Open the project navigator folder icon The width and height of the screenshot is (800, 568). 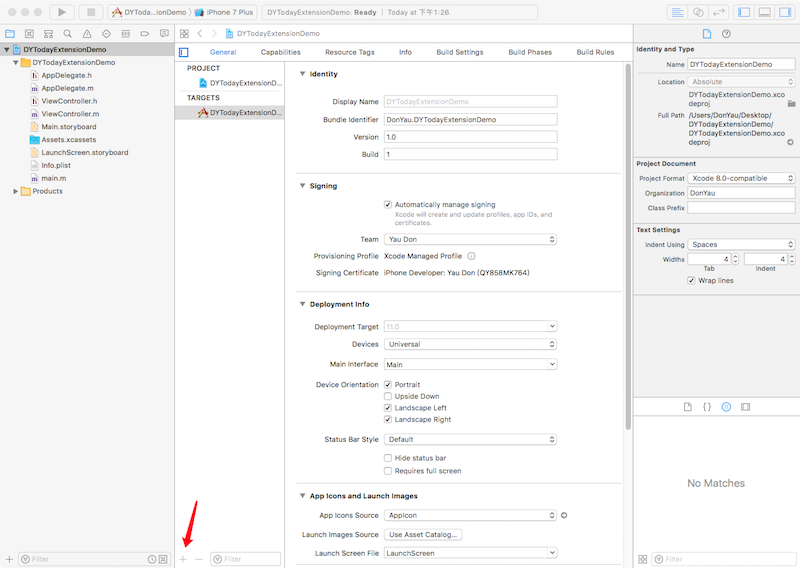click(10, 34)
